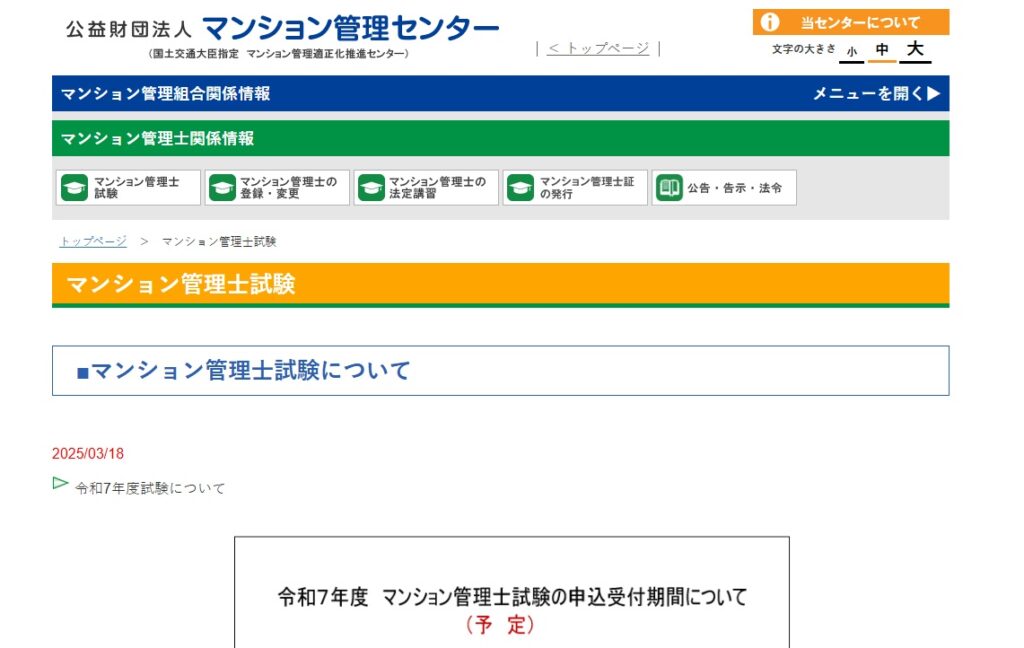Open マンション管理士の登録・変更 tab text
The width and height of the screenshot is (1024, 648).
288,187
